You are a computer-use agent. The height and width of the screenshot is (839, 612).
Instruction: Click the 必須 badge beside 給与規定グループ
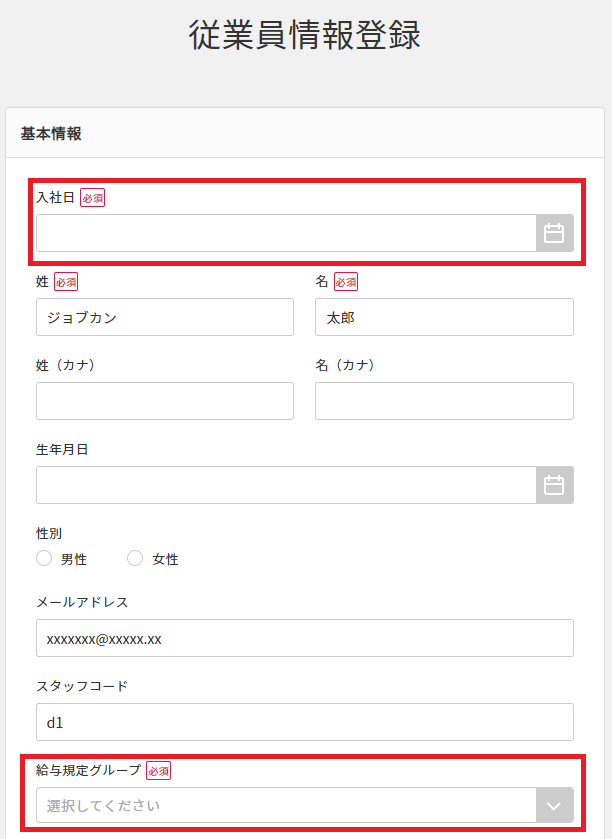coord(159,770)
